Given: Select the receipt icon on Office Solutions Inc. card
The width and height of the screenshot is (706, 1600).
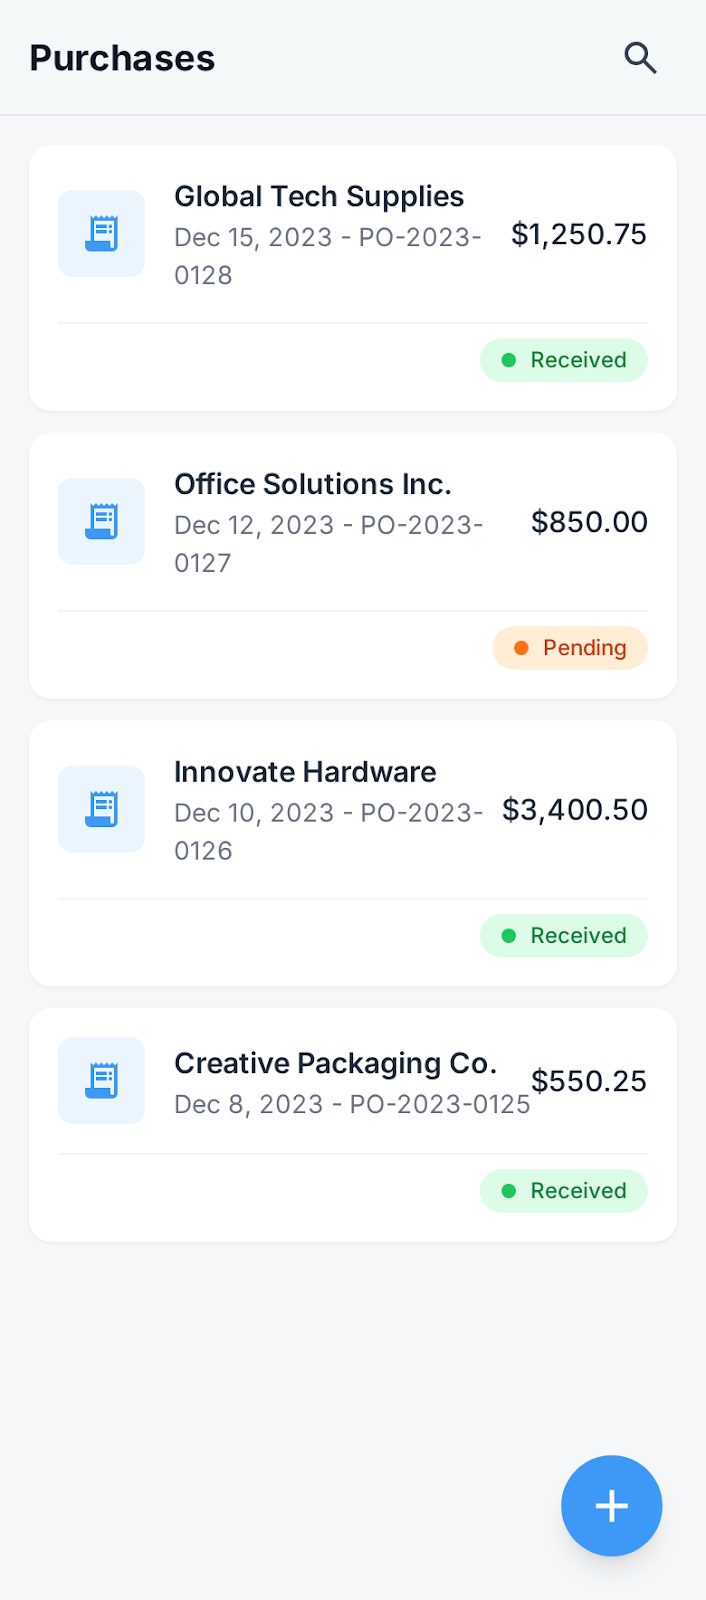Looking at the screenshot, I should click(x=101, y=521).
